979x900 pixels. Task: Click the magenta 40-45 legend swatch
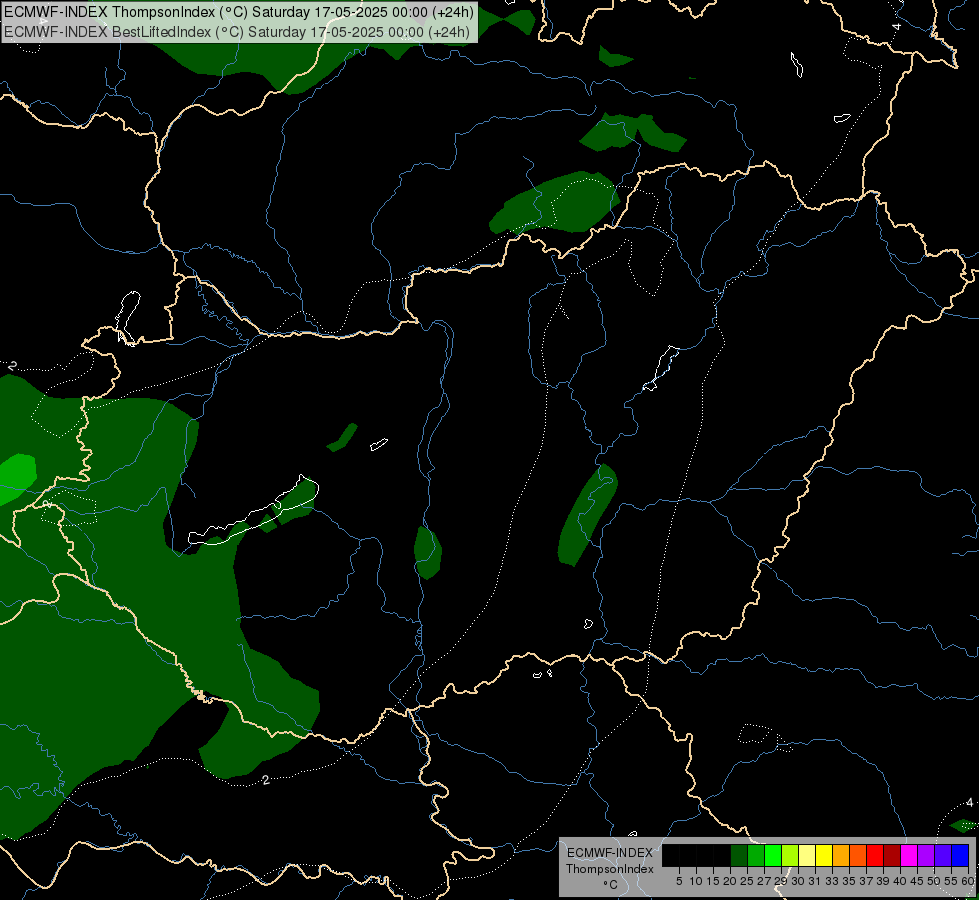point(909,856)
